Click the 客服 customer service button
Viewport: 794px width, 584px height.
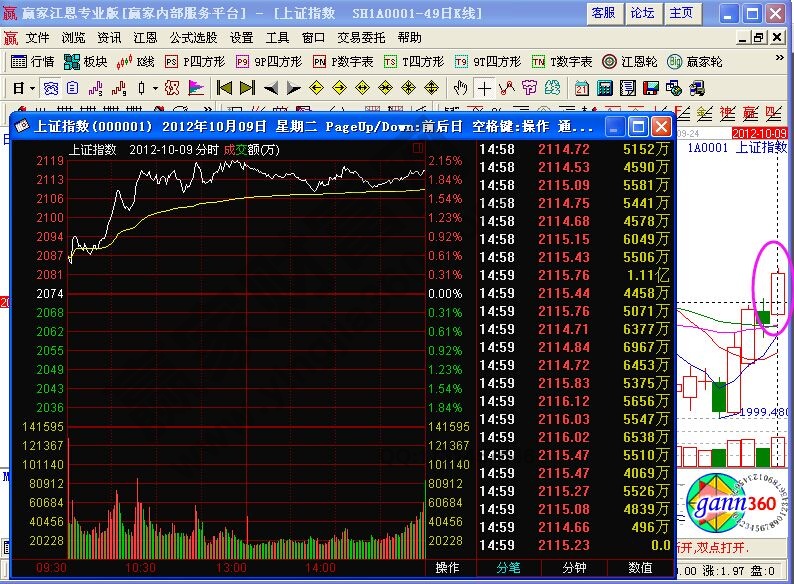603,13
